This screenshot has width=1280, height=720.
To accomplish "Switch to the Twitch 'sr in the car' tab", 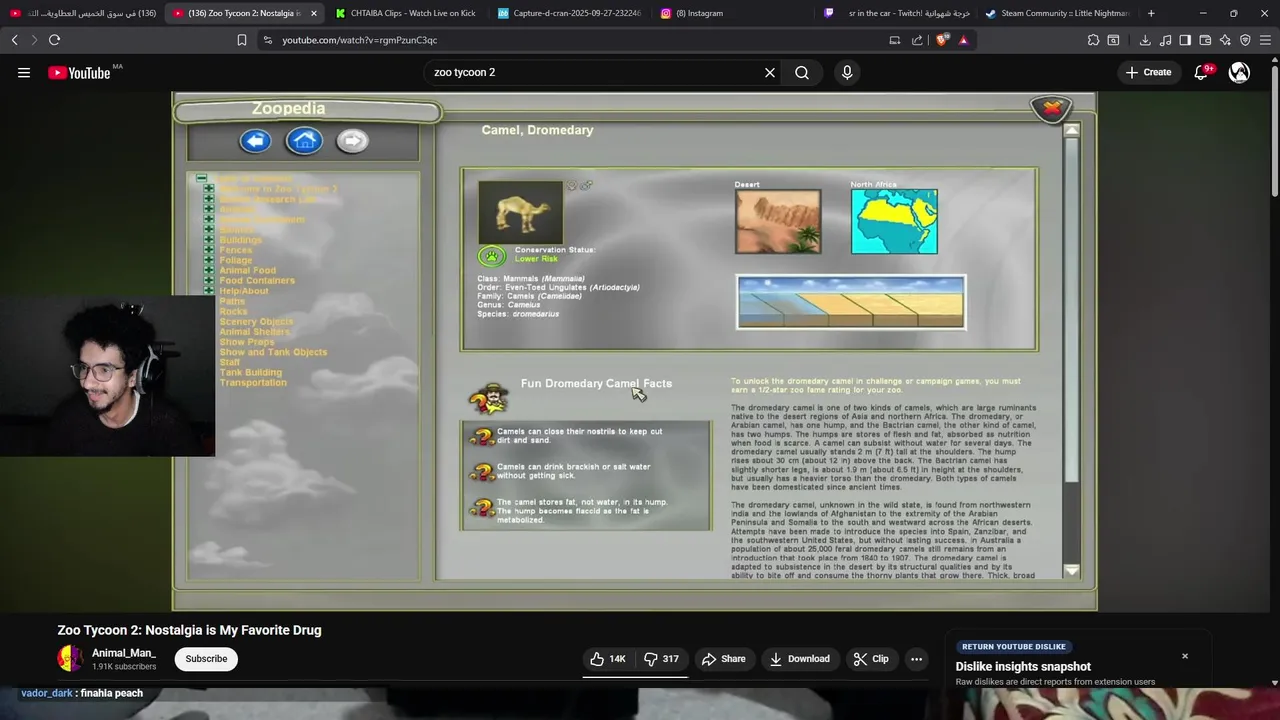I will (x=895, y=13).
